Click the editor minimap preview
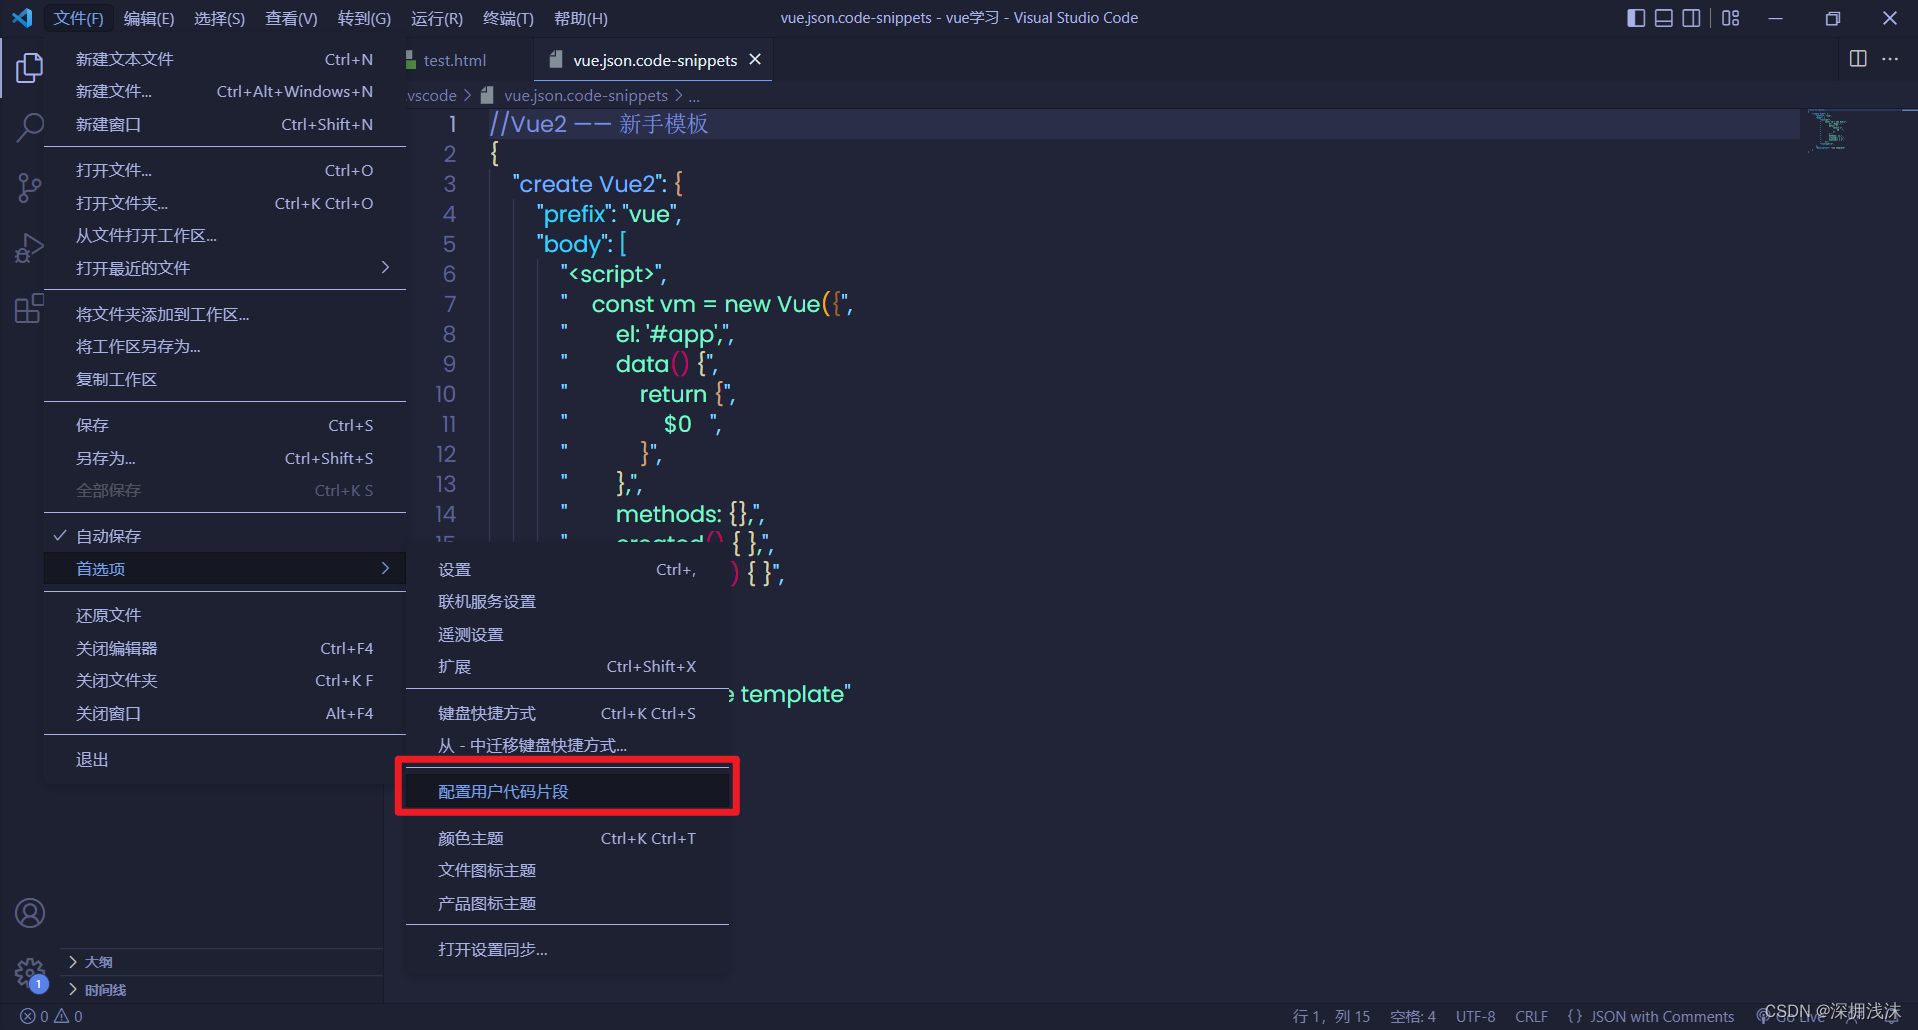This screenshot has height=1030, width=1918. (x=1830, y=131)
